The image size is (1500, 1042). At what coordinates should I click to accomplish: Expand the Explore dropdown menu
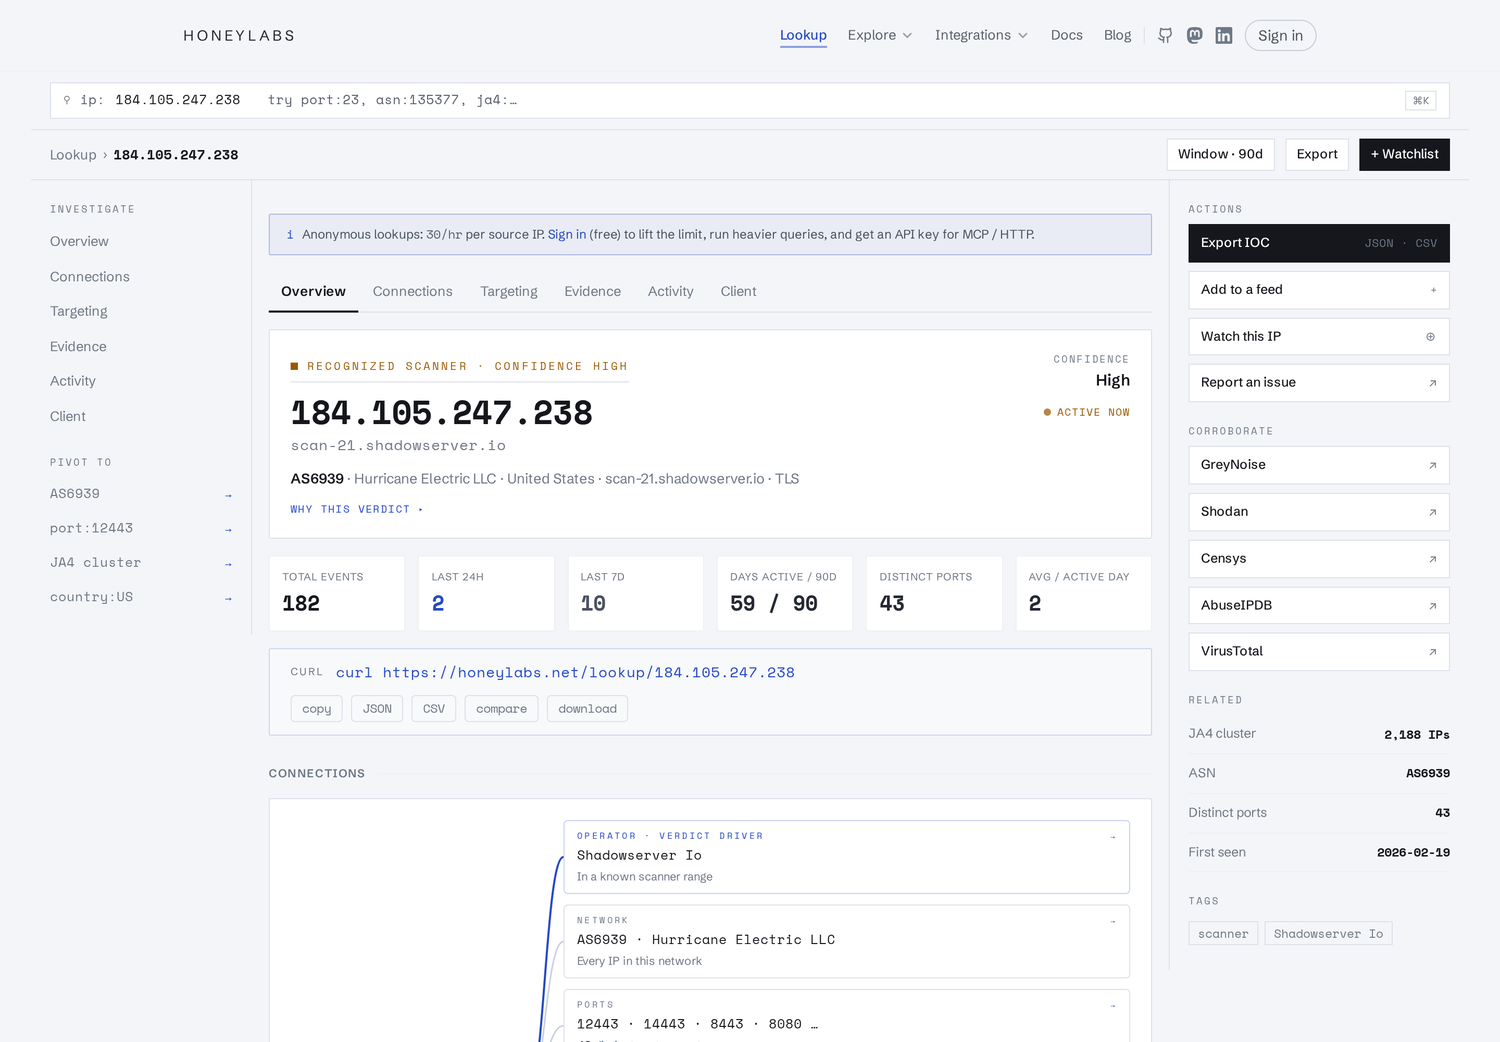(880, 35)
